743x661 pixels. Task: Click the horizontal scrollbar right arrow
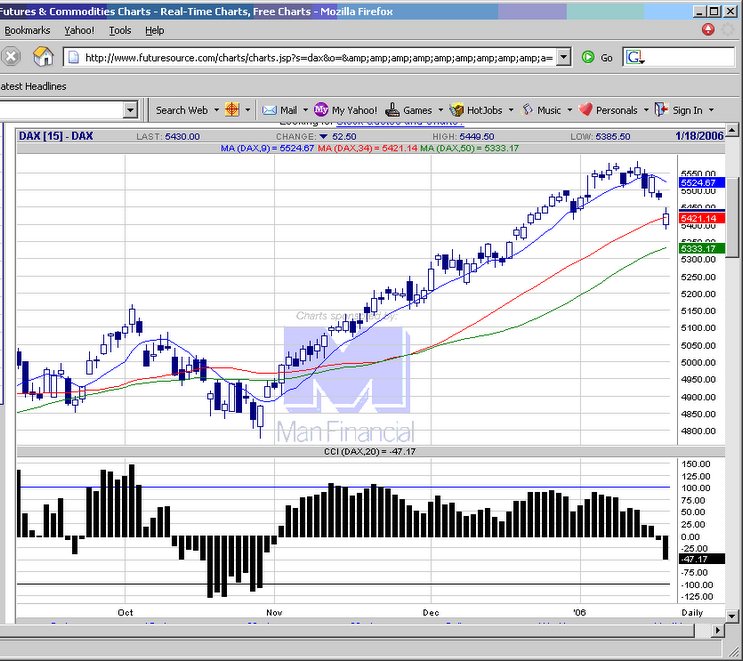pos(718,630)
